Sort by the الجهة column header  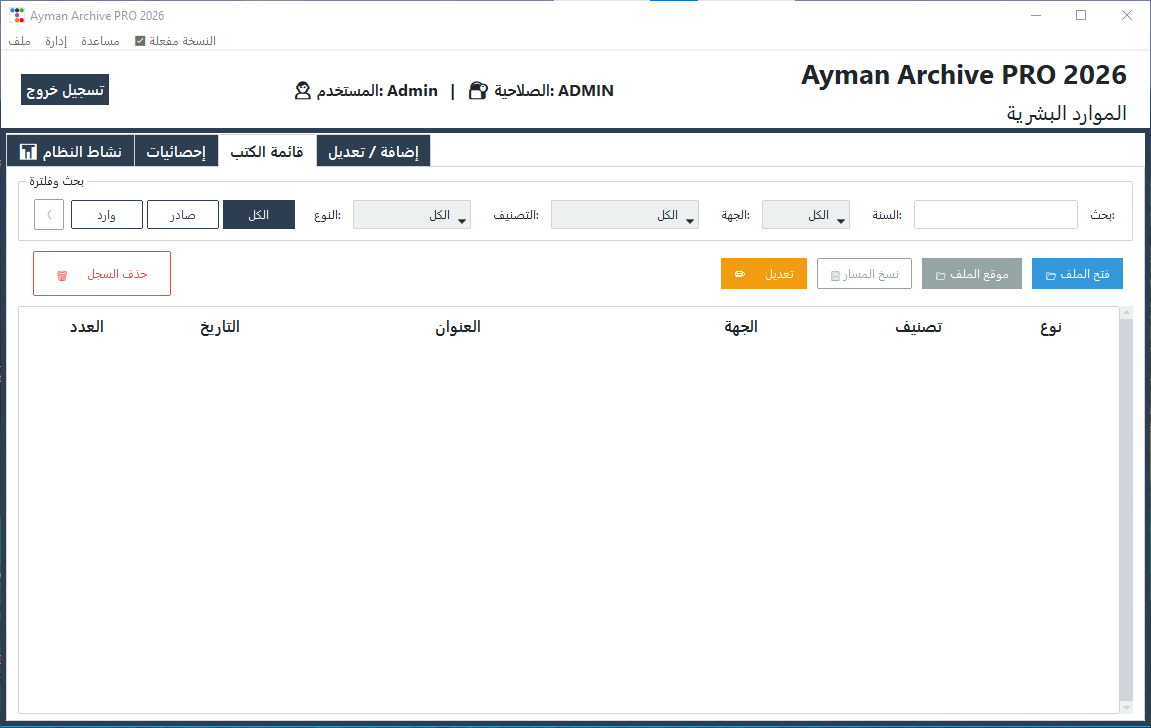point(741,327)
